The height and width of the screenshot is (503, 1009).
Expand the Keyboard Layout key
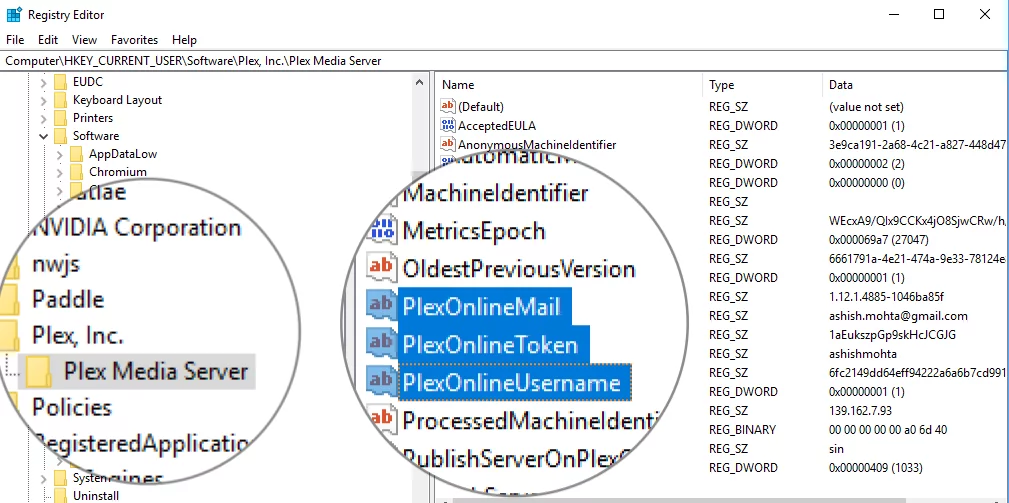[43, 101]
